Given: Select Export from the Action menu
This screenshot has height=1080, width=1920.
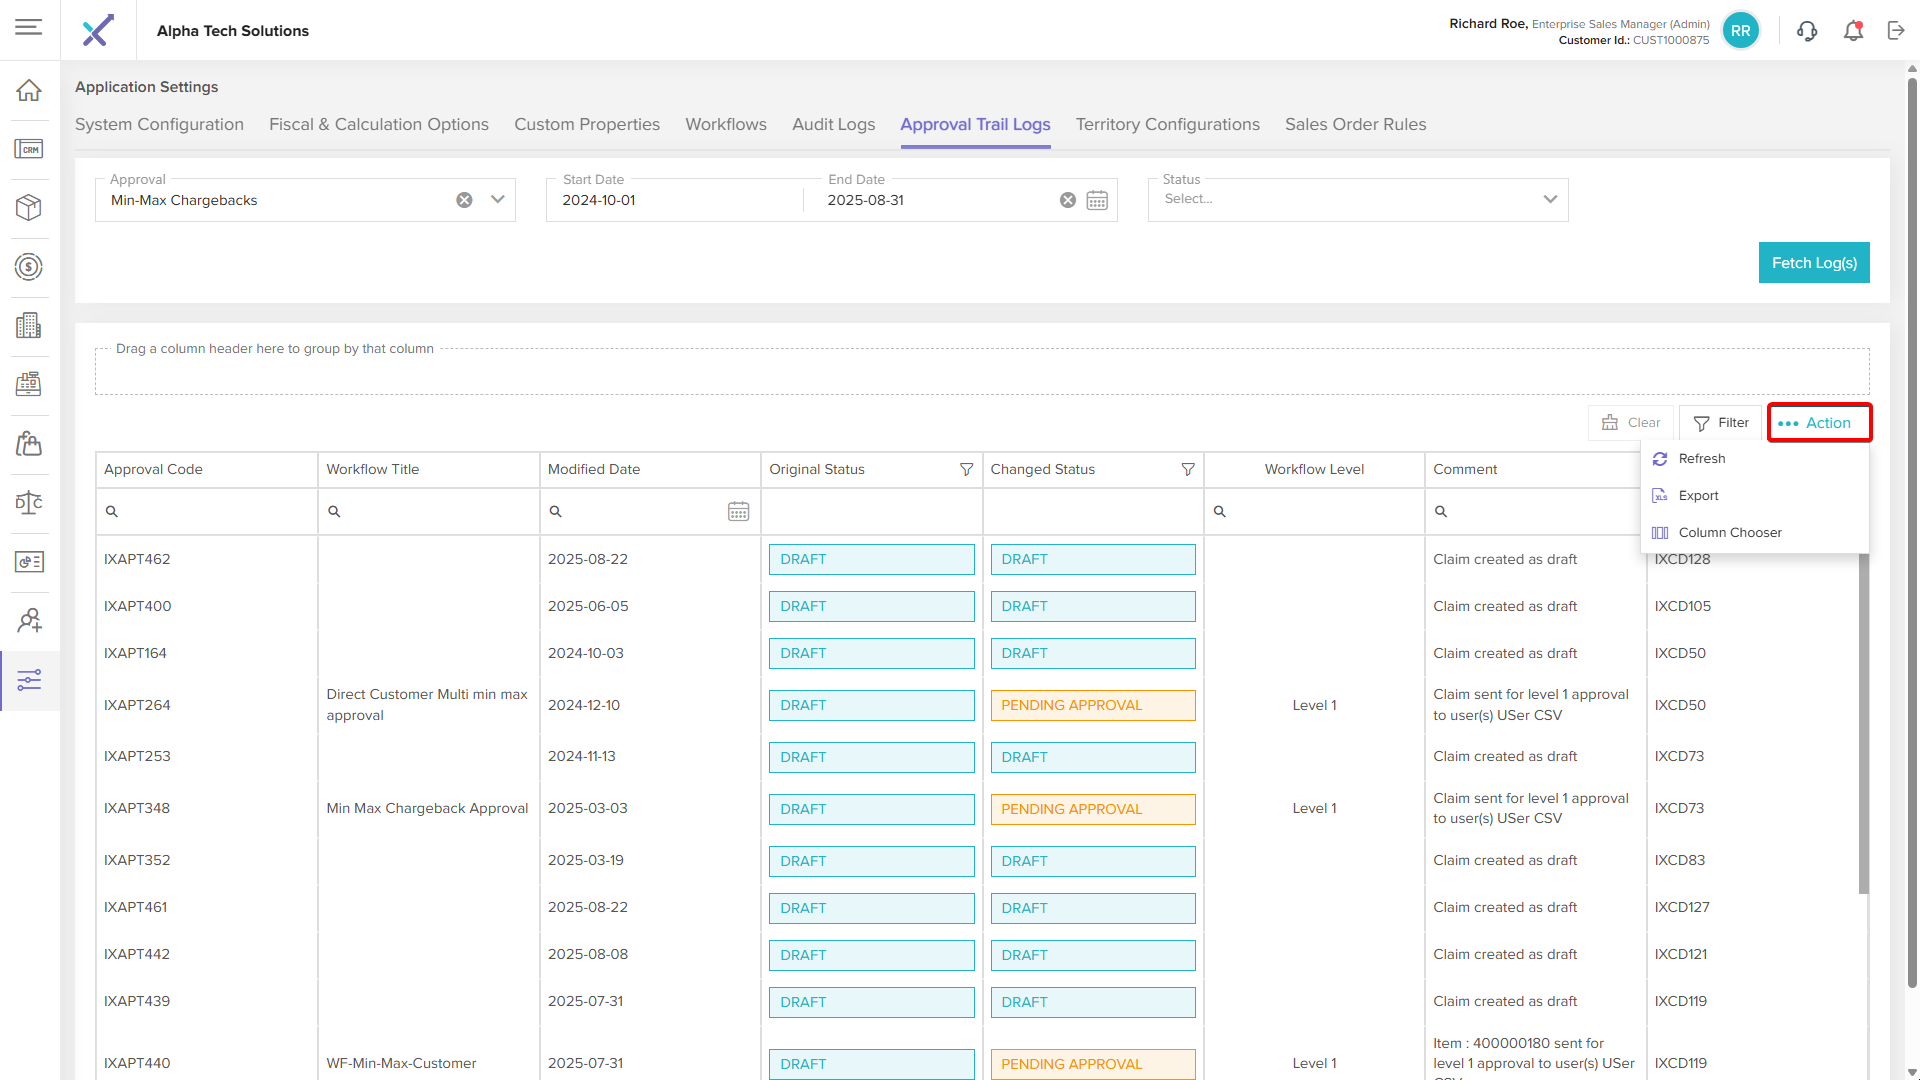Looking at the screenshot, I should click(x=1698, y=495).
